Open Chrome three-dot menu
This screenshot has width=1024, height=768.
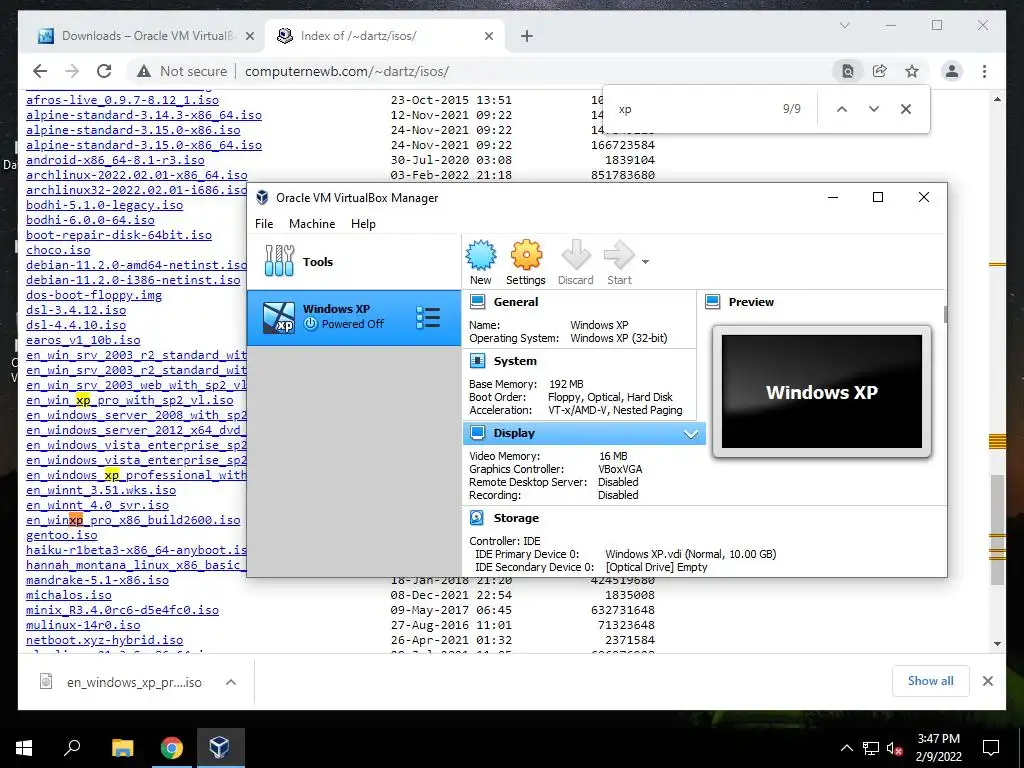point(984,71)
